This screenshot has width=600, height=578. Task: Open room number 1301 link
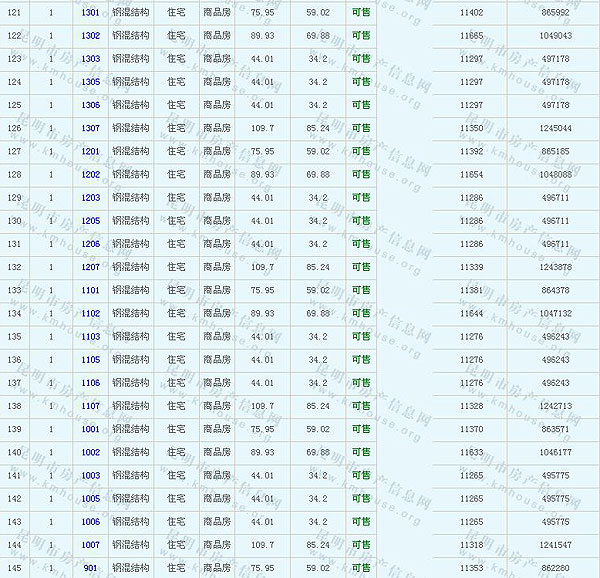pos(91,12)
